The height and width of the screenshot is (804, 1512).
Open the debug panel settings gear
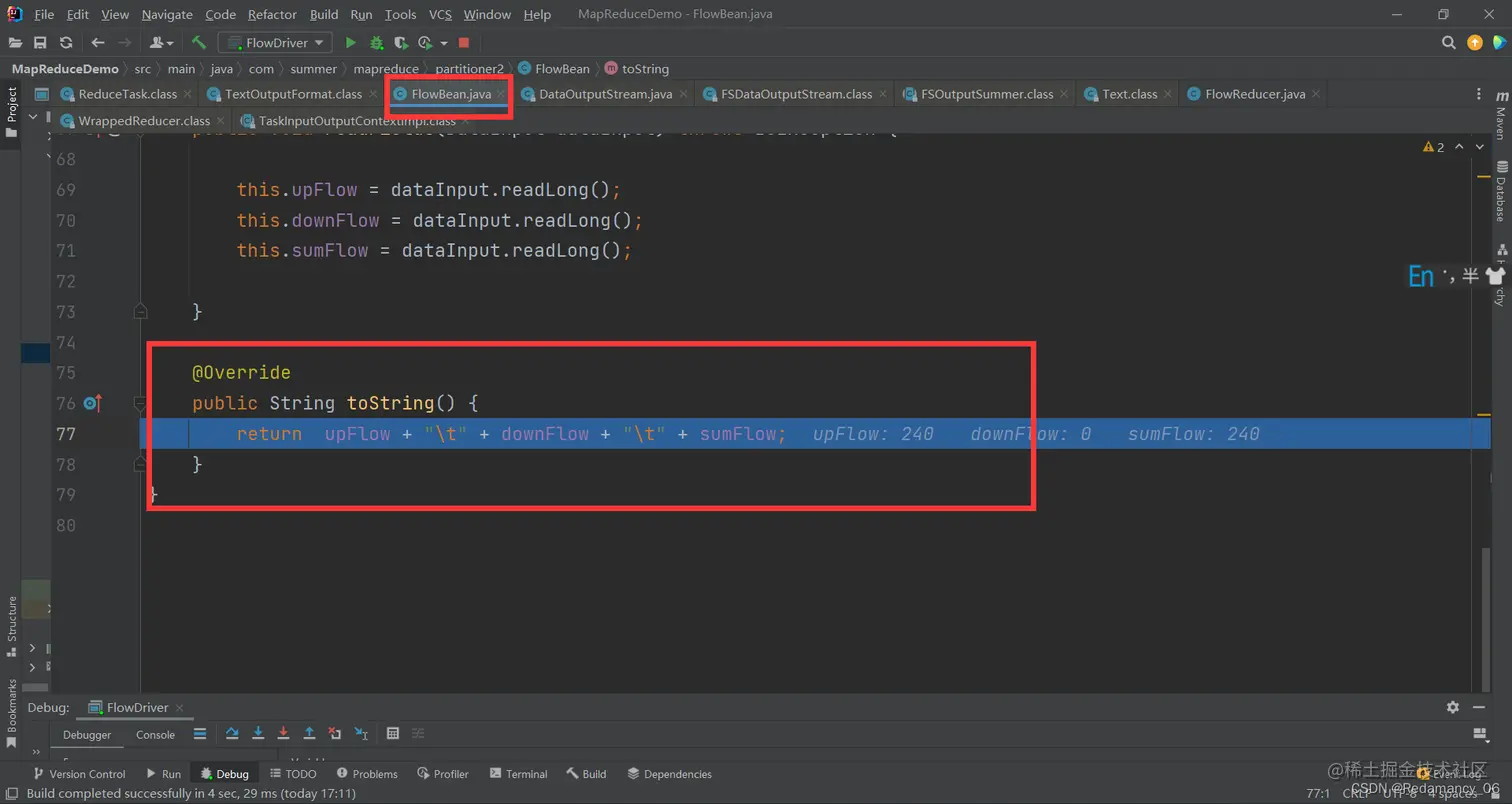(1452, 707)
